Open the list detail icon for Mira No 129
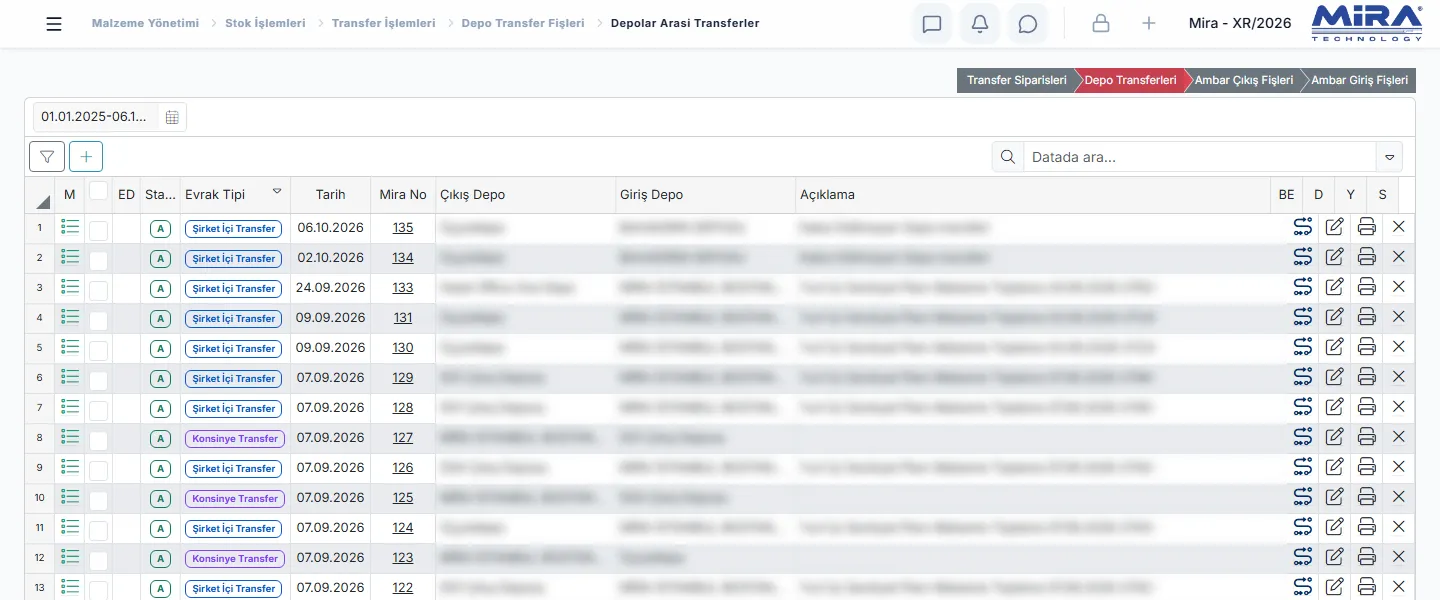 click(70, 377)
